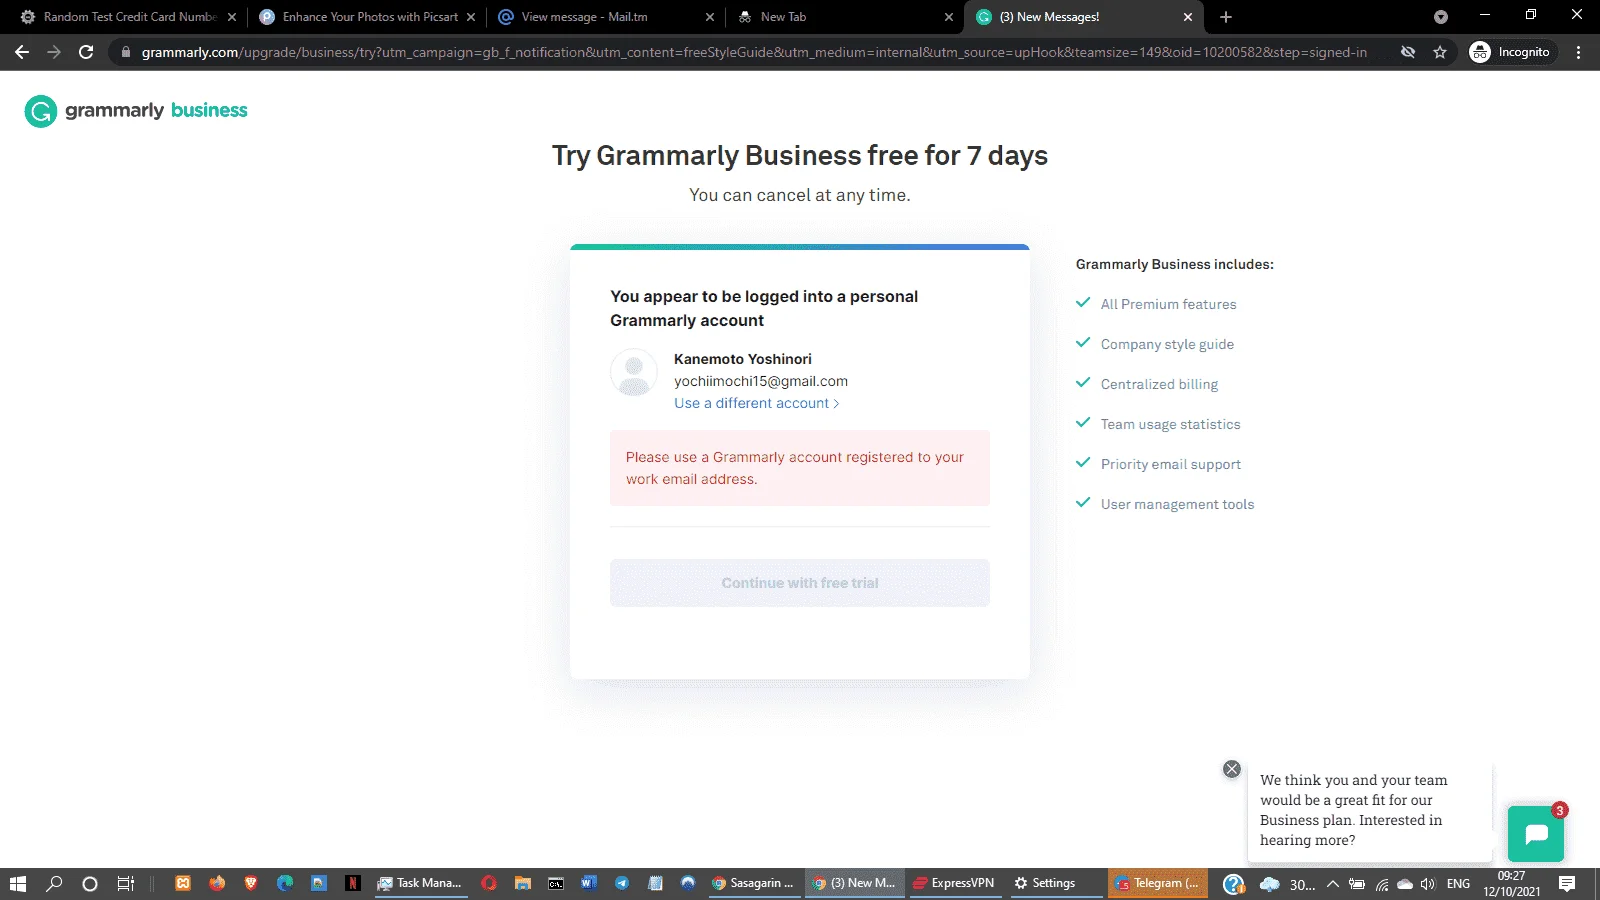1600x900 pixels.
Task: Click the third-party cookies blocked eye icon
Action: click(1408, 52)
